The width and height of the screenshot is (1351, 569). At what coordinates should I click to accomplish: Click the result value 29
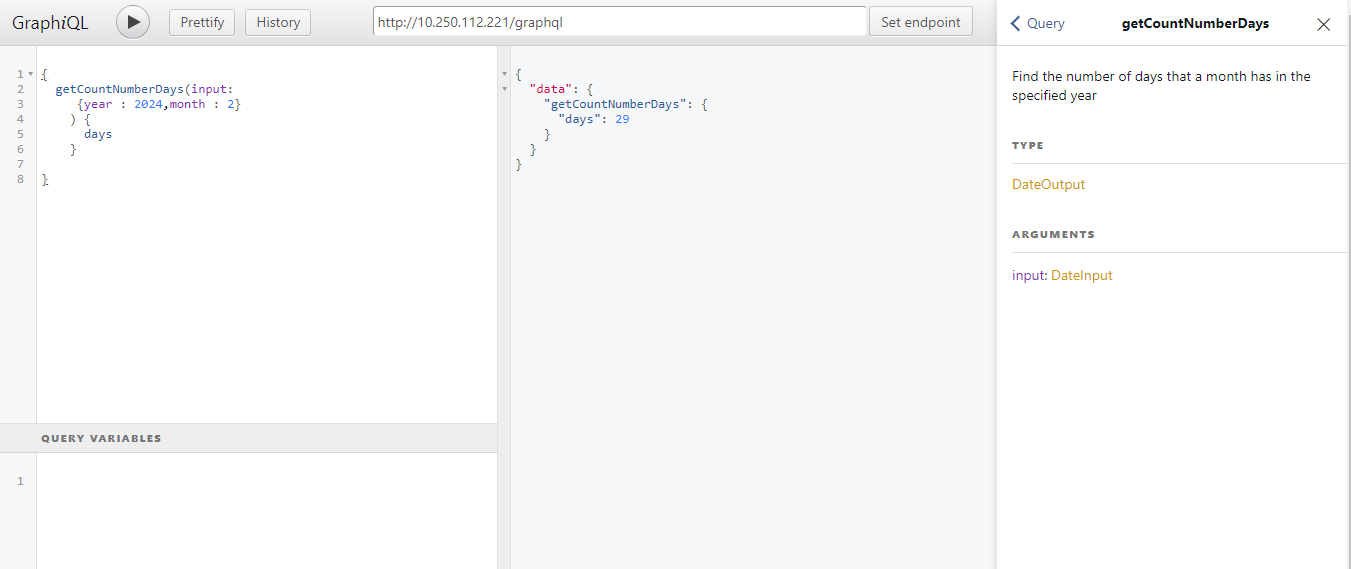point(622,119)
